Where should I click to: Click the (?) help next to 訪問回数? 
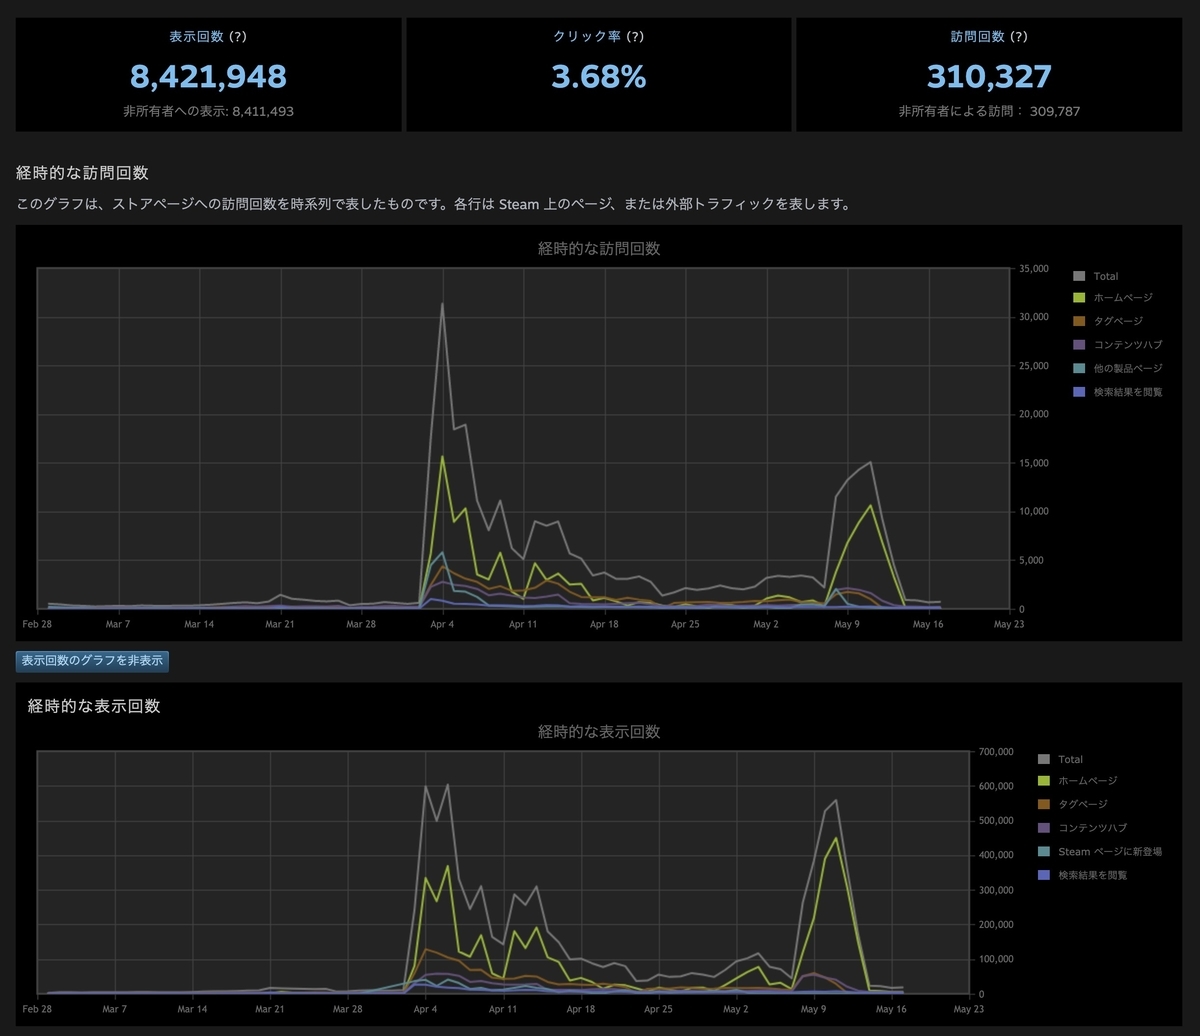pos(1018,37)
